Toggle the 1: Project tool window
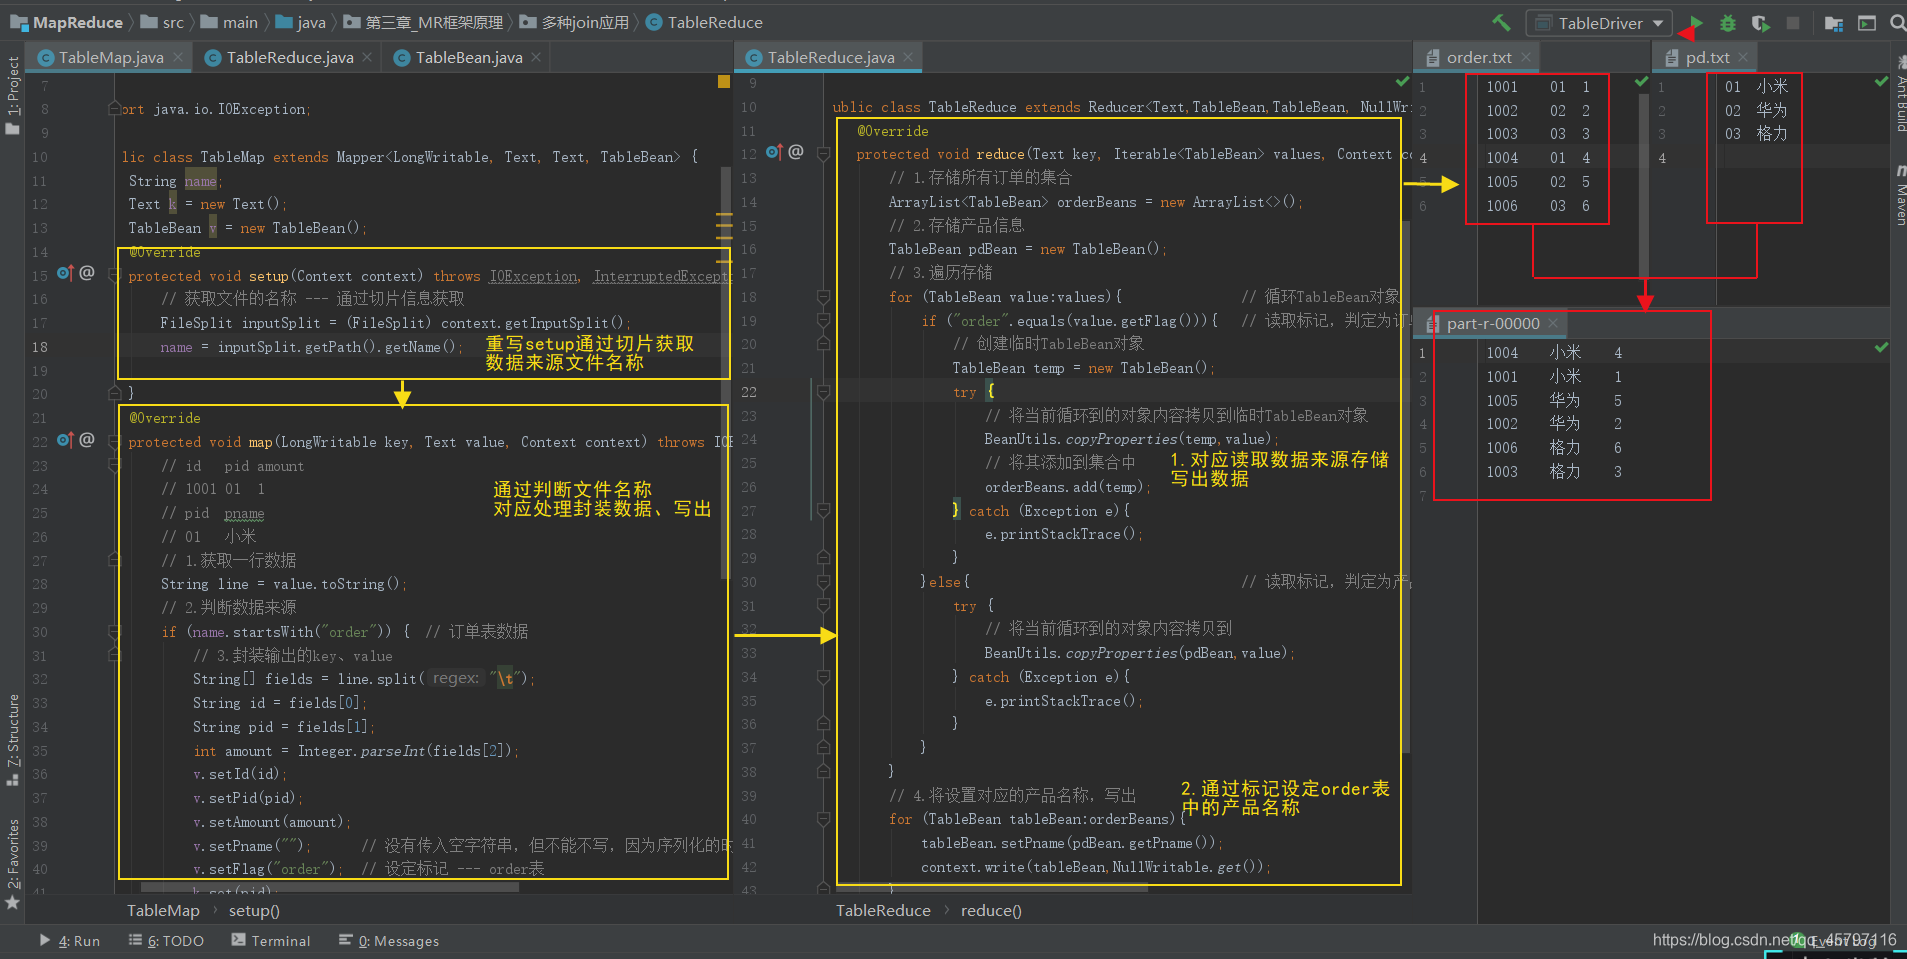Screen dimensions: 1907x959 (13, 95)
